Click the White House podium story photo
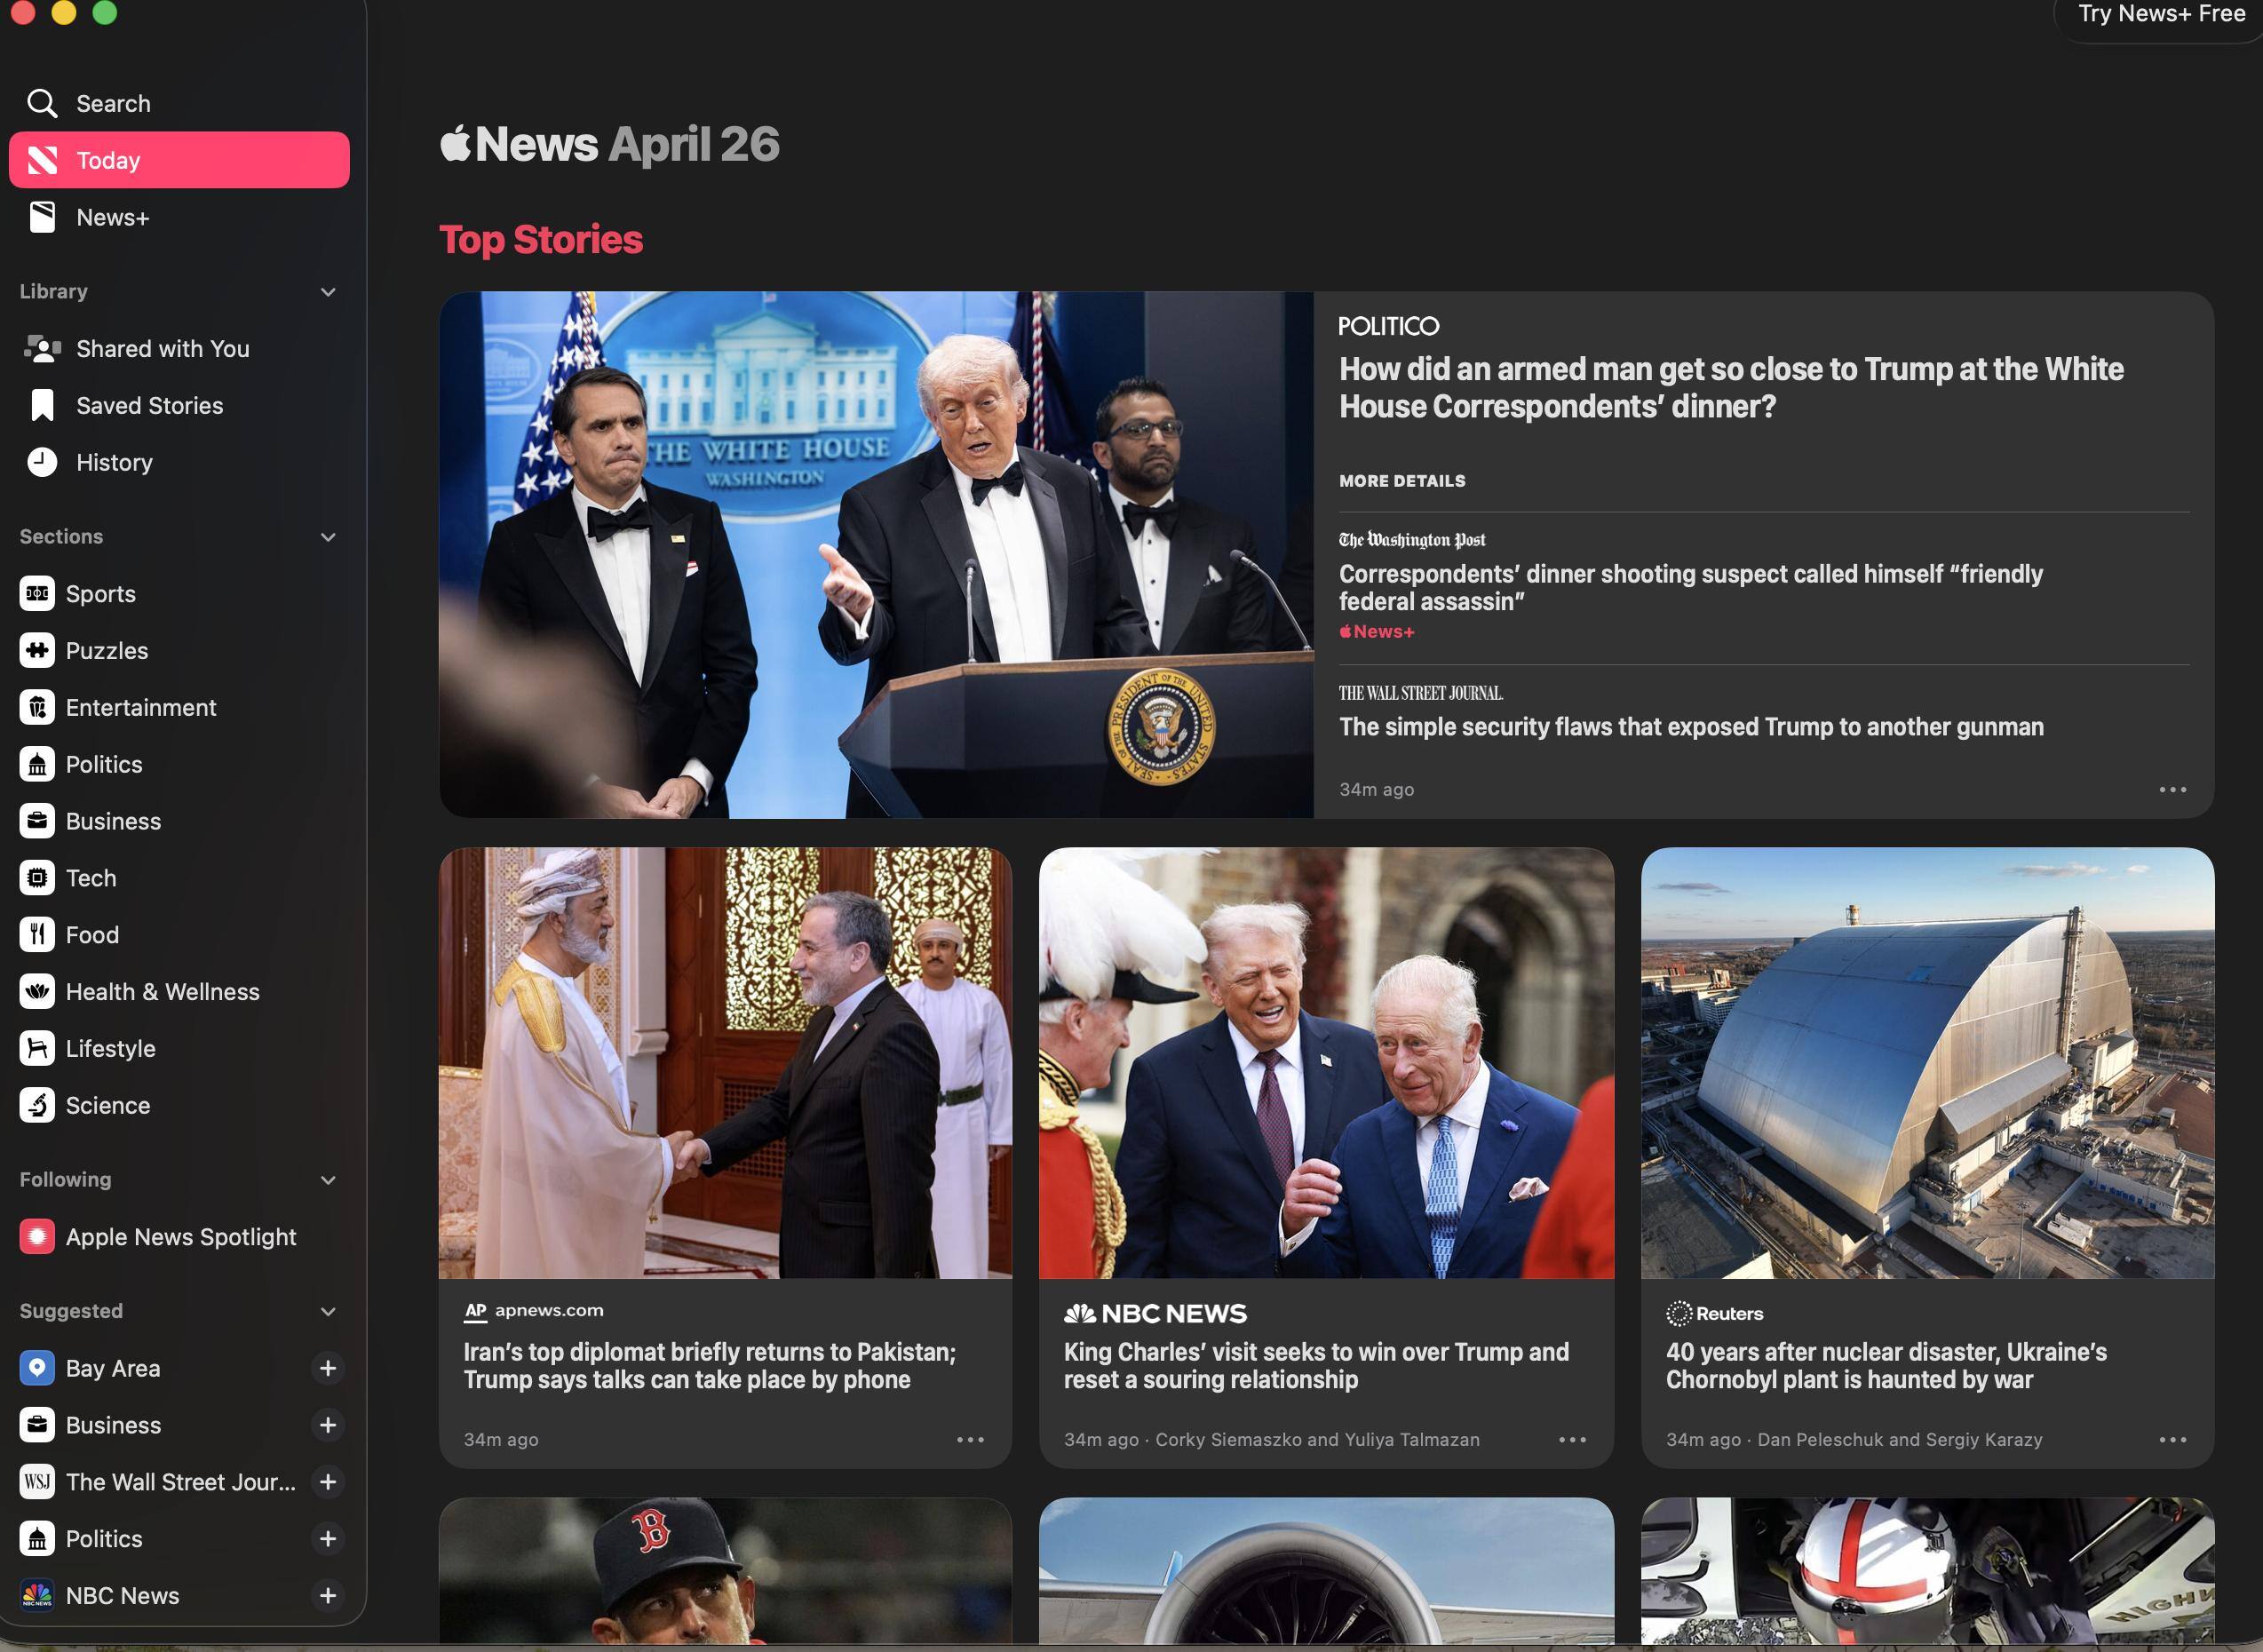 click(876, 555)
